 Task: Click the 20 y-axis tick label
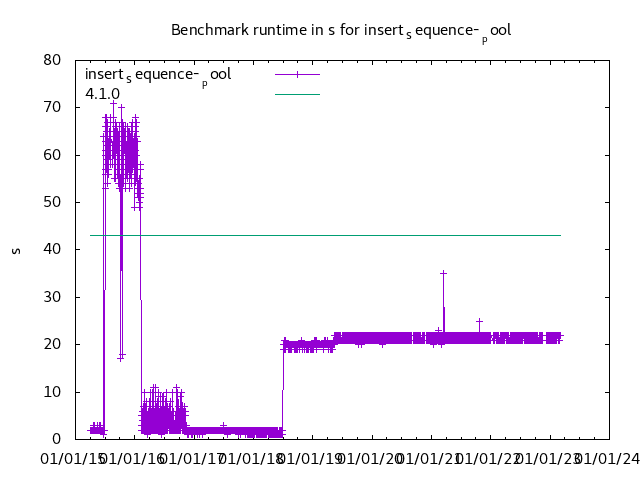click(52, 344)
